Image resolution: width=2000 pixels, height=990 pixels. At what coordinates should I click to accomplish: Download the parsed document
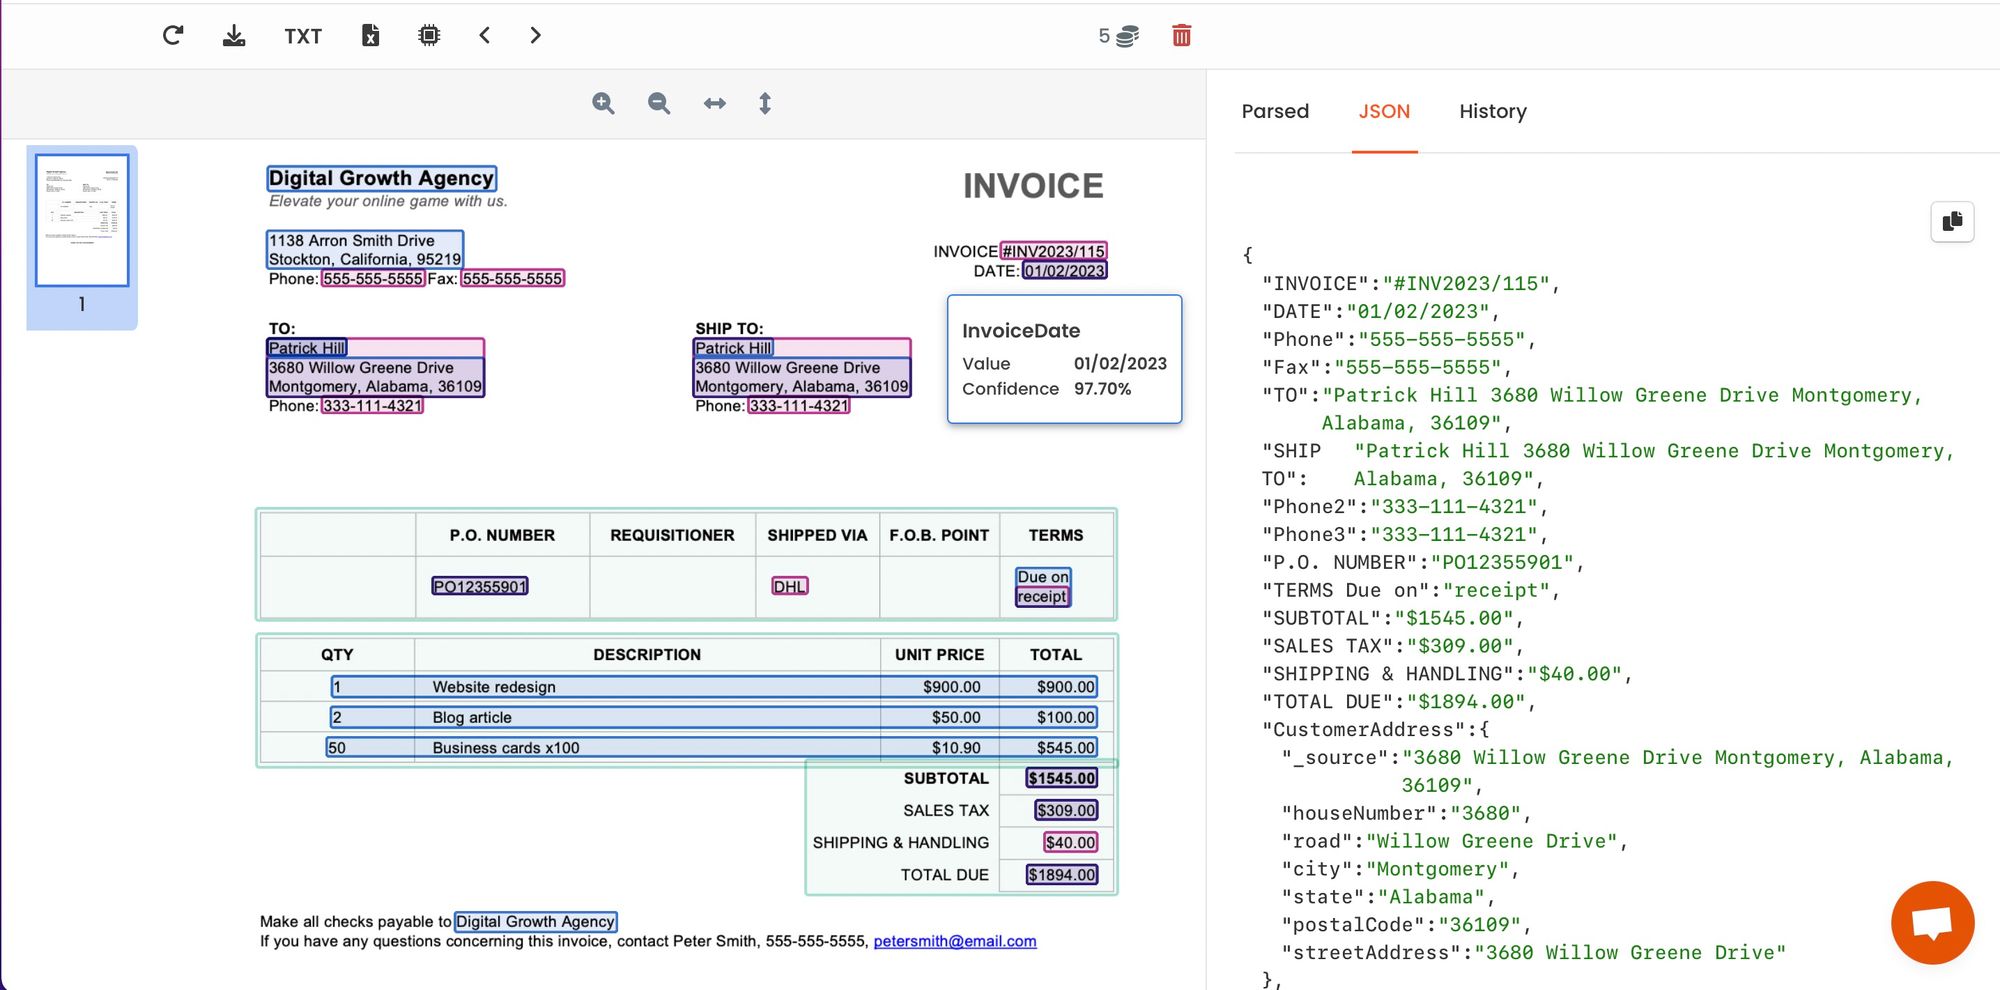tap(234, 36)
